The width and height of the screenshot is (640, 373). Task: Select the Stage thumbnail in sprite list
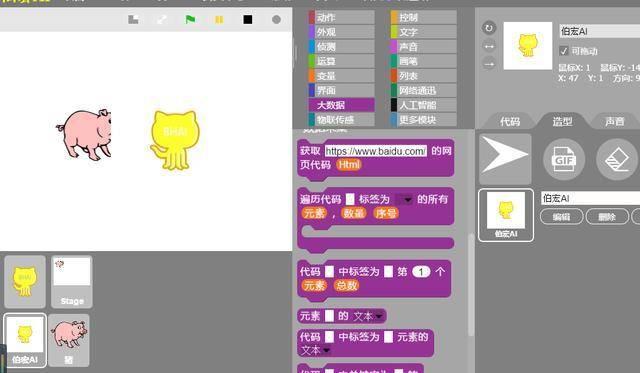tap(72, 282)
